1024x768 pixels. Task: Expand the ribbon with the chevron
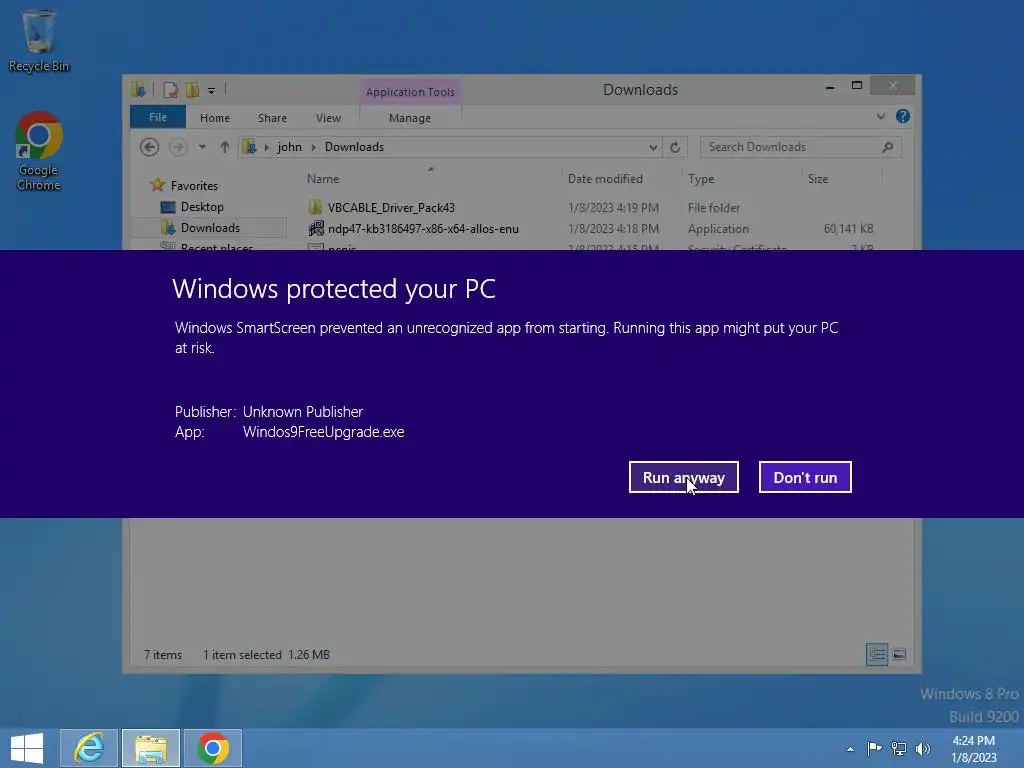coord(880,116)
